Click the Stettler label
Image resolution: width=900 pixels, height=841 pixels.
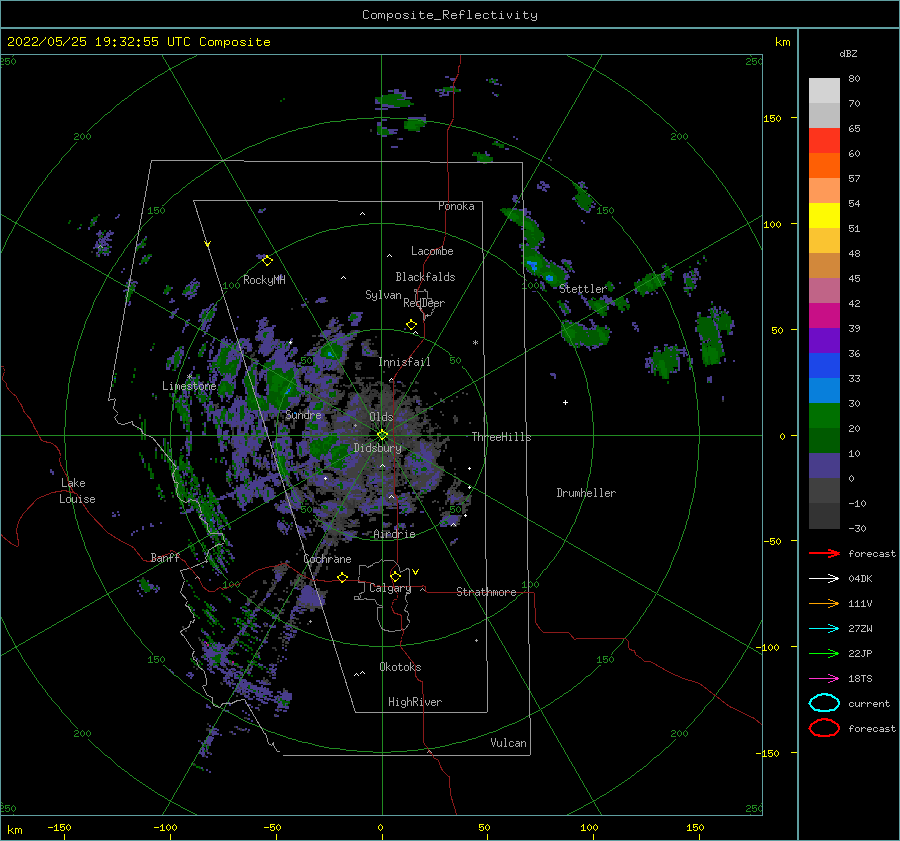[583, 289]
